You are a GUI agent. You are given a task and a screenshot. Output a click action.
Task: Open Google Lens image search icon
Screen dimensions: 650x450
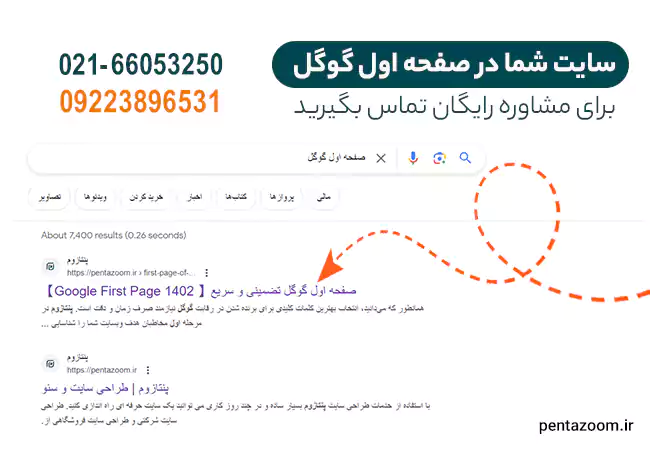(x=439, y=158)
